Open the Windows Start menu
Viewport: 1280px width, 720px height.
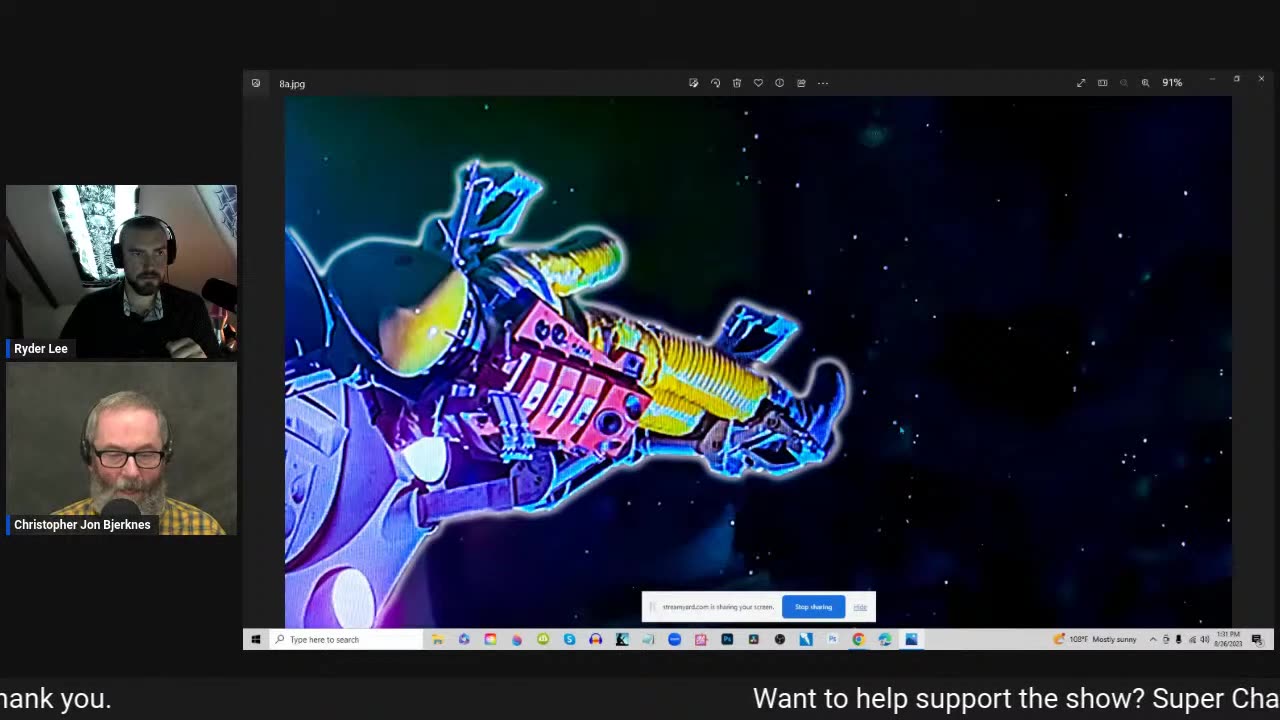point(256,639)
